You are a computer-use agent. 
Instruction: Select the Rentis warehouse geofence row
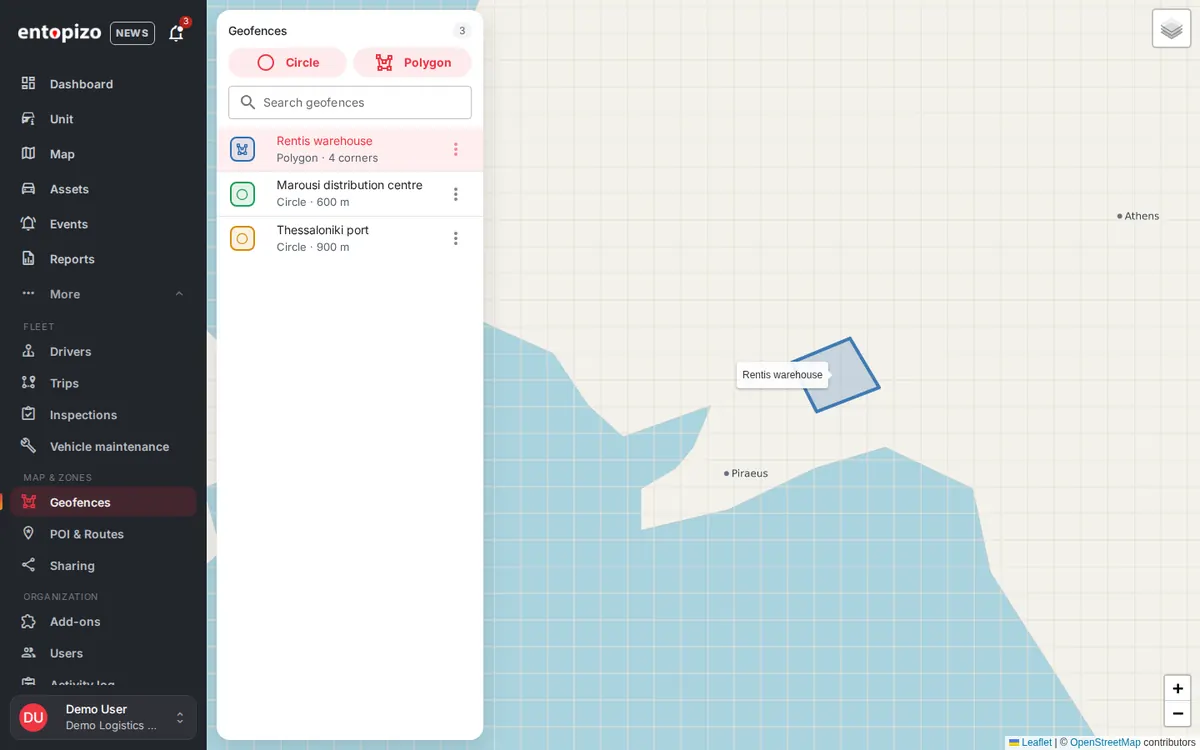coord(350,149)
